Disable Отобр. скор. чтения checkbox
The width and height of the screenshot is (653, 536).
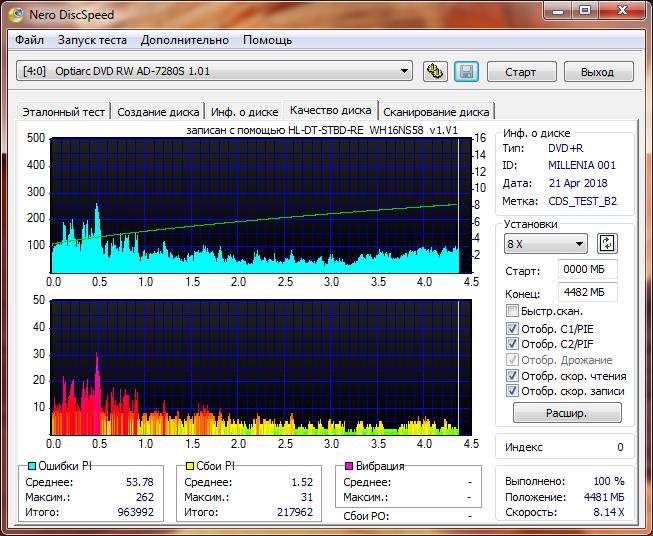pyautogui.click(x=513, y=376)
